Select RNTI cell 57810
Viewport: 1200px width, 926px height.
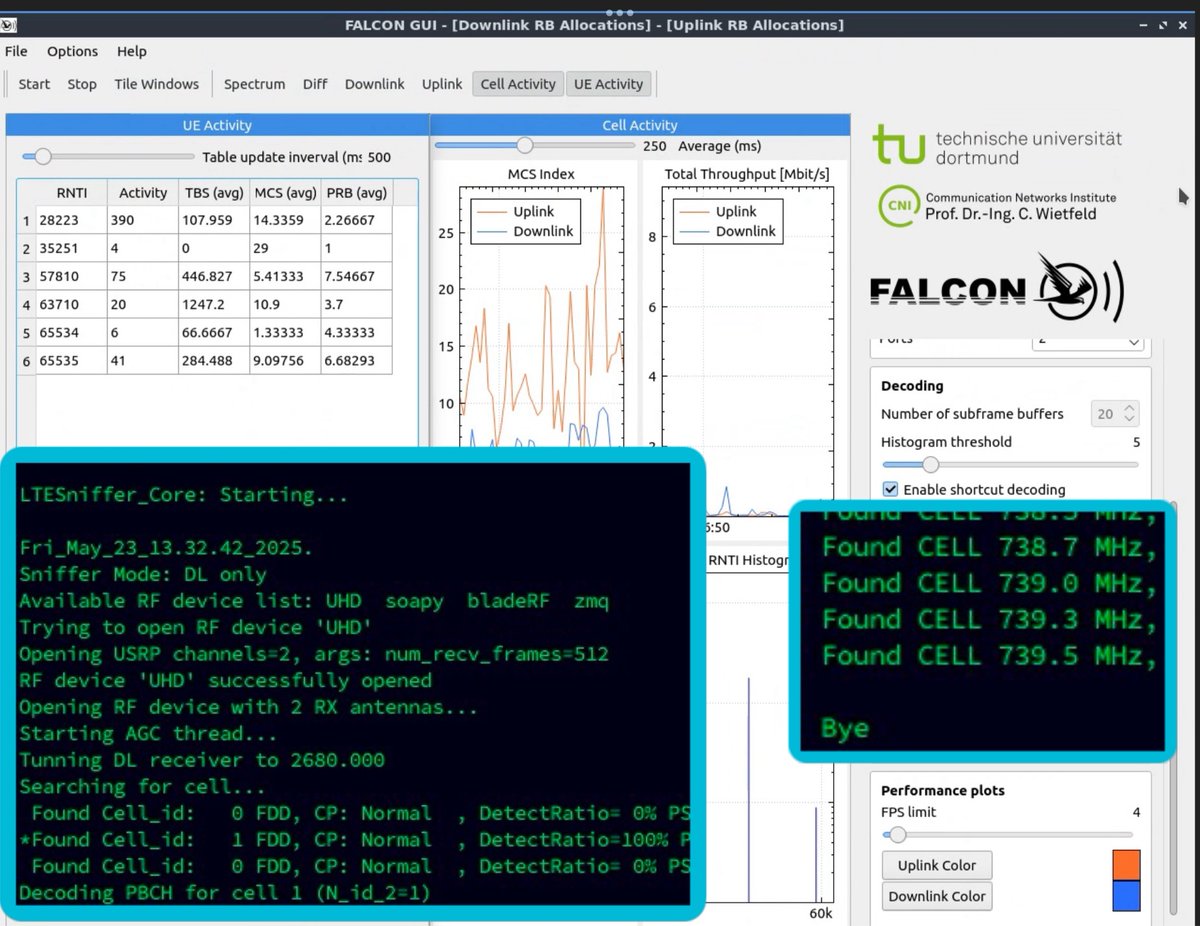(x=71, y=276)
